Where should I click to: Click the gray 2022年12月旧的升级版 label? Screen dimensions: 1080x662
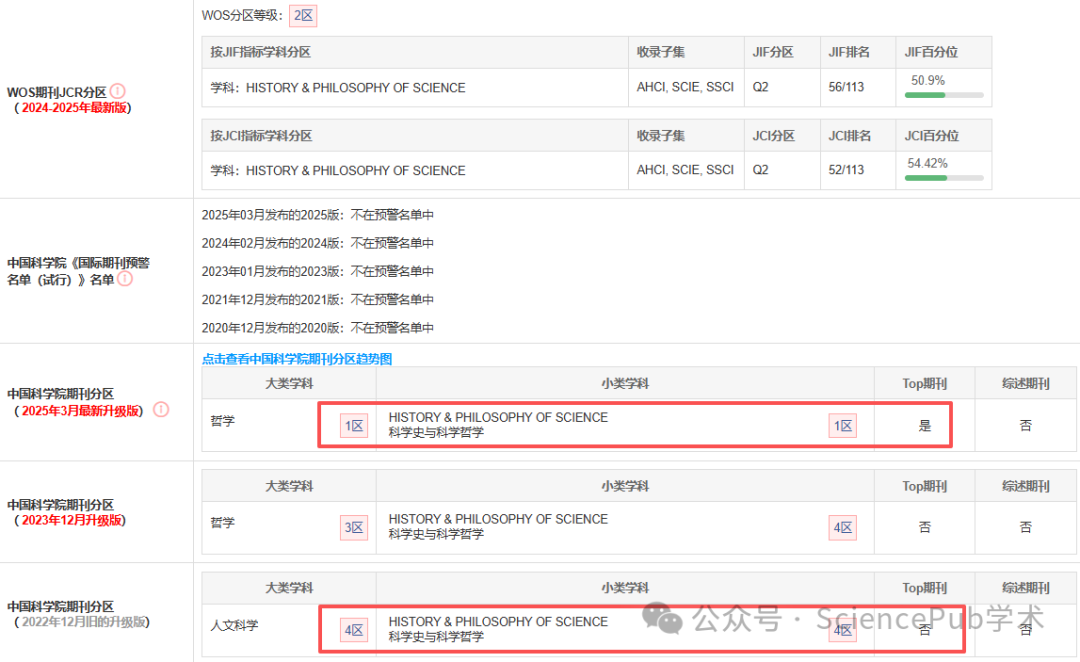click(83, 622)
